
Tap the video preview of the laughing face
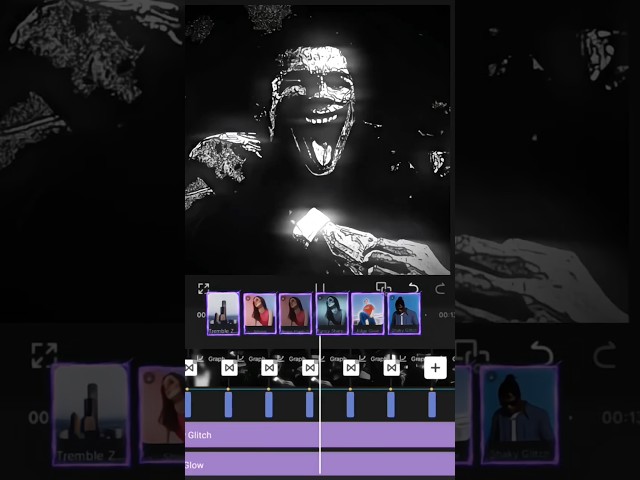[320, 140]
